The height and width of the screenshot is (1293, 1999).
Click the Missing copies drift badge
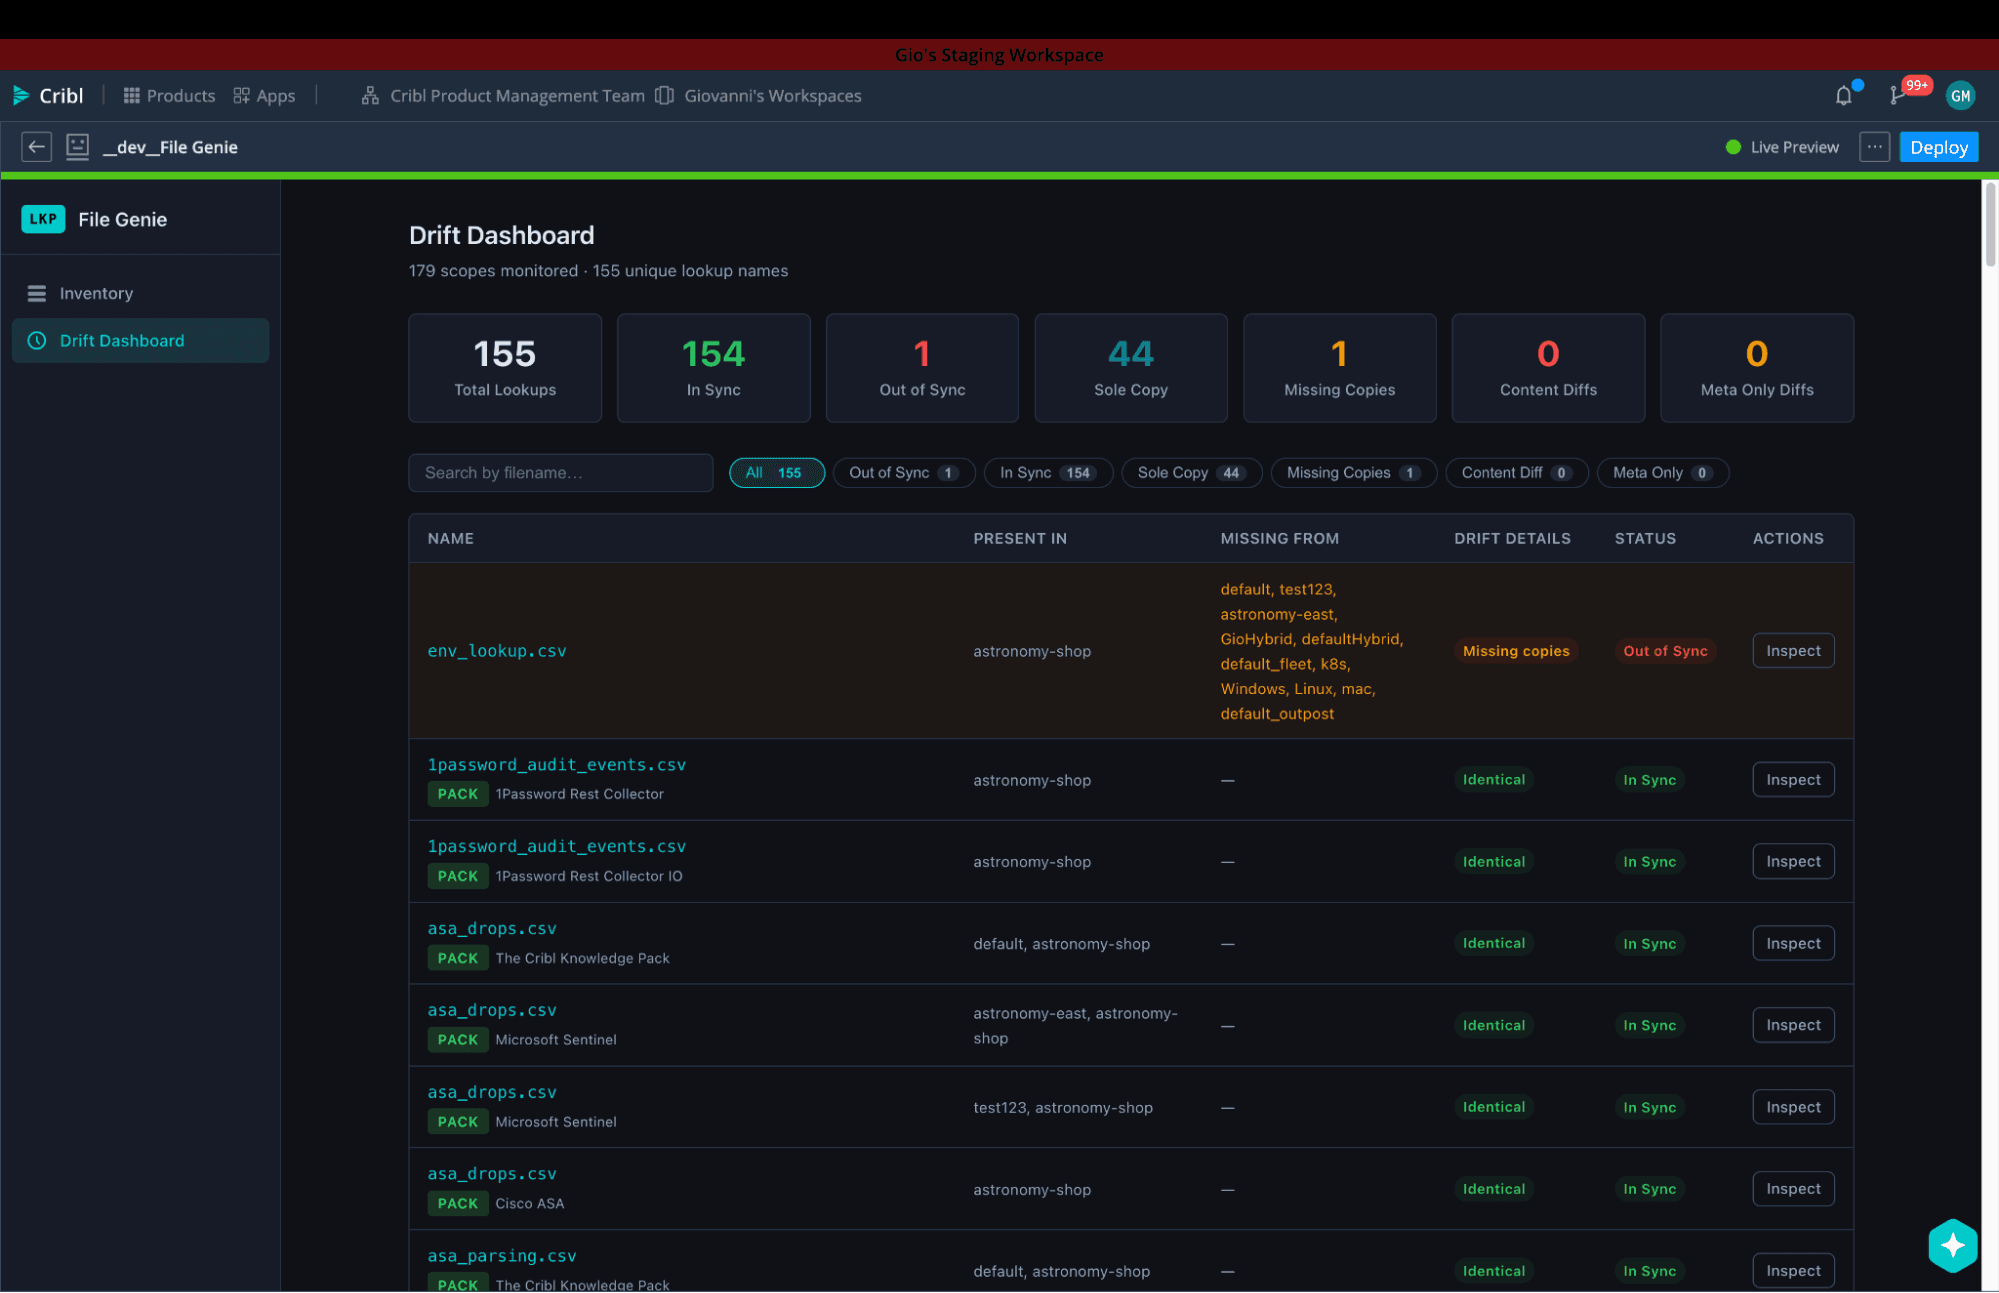(1516, 651)
